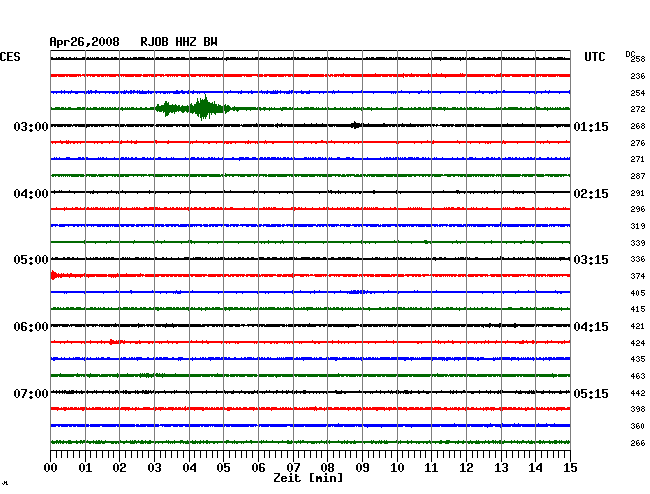Select the station label RJOB HHZ BW
This screenshot has height=494, width=650.
pos(179,42)
